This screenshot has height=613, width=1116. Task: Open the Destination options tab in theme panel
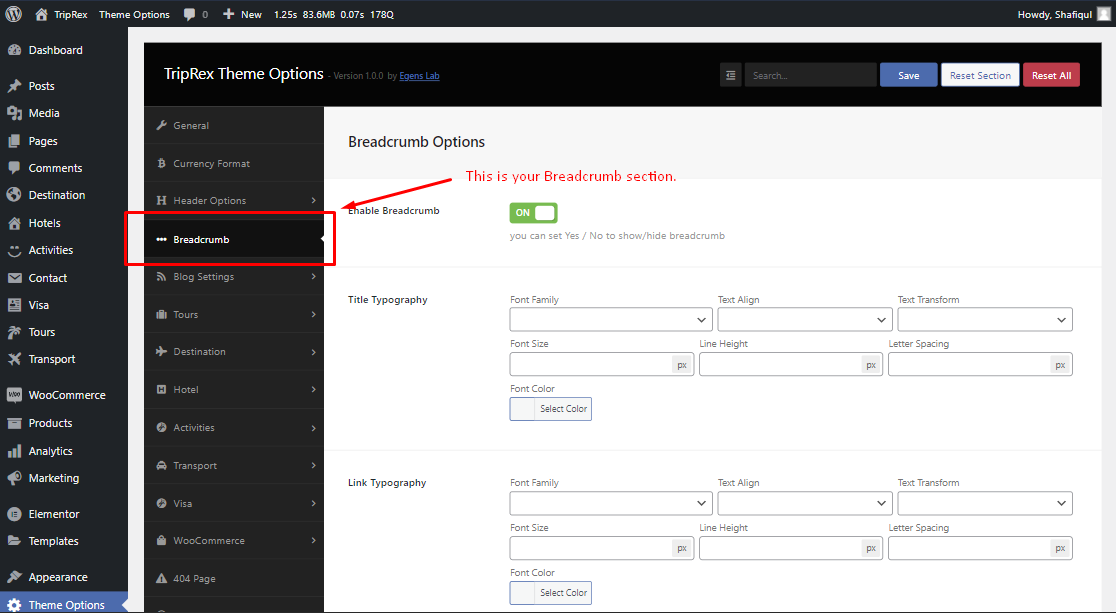[233, 352]
